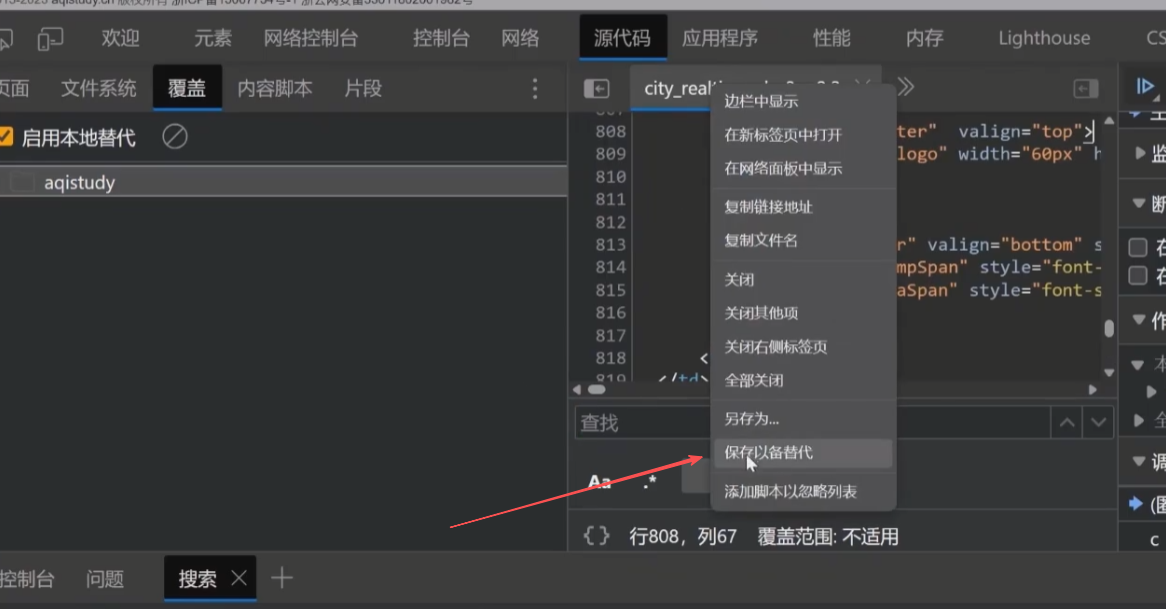Viewport: 1166px width, 609px height.
Task: Clear overrides configuration icon
Action: [x=175, y=137]
